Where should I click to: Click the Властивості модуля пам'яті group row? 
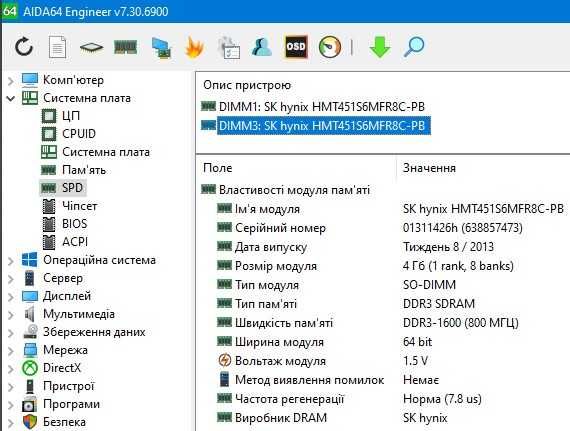click(x=285, y=190)
